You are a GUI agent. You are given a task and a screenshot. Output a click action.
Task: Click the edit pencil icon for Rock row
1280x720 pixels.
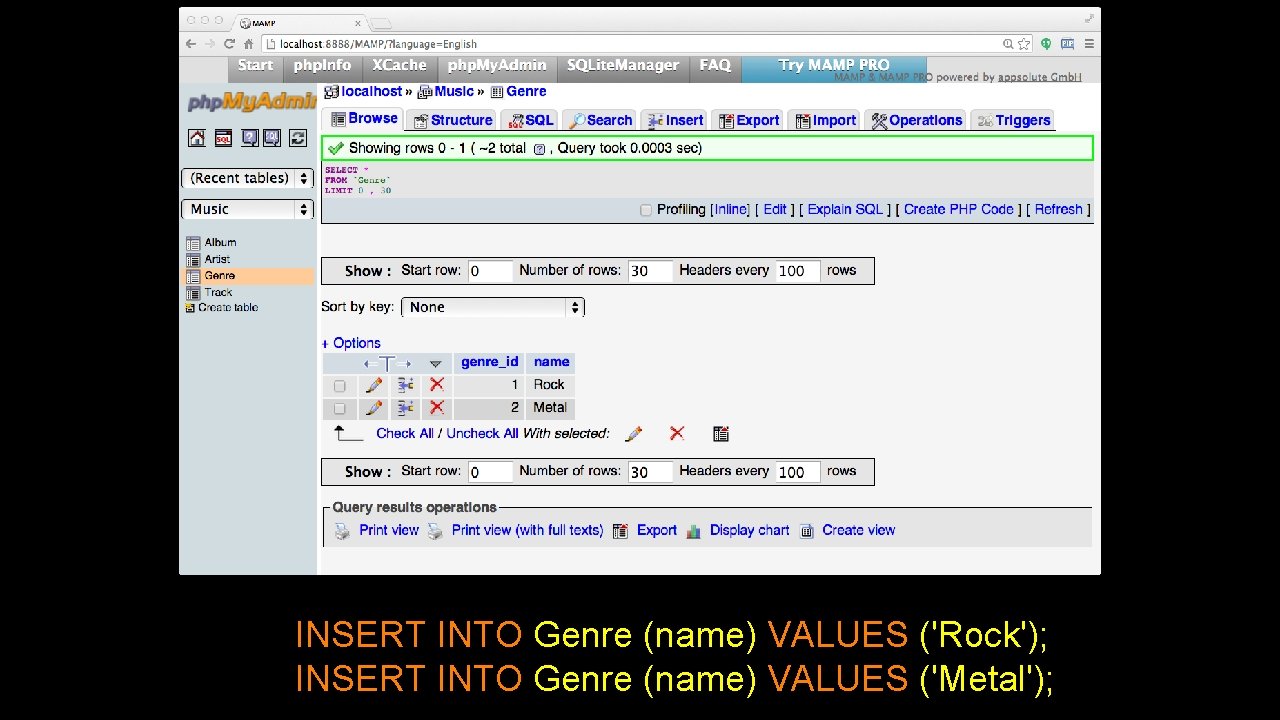tap(374, 385)
